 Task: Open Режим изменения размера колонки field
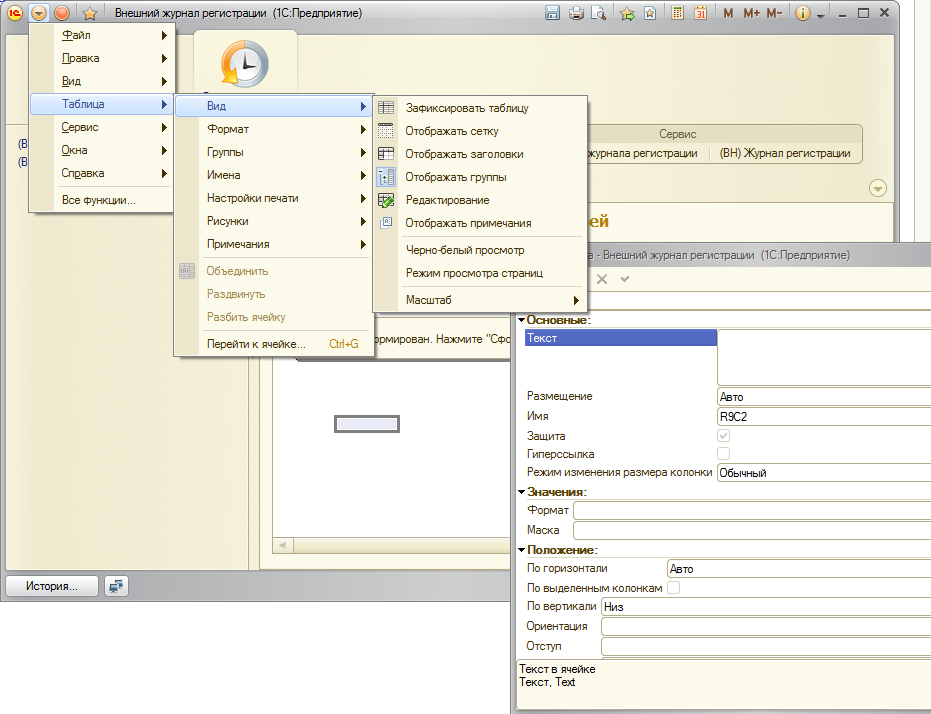click(824, 472)
